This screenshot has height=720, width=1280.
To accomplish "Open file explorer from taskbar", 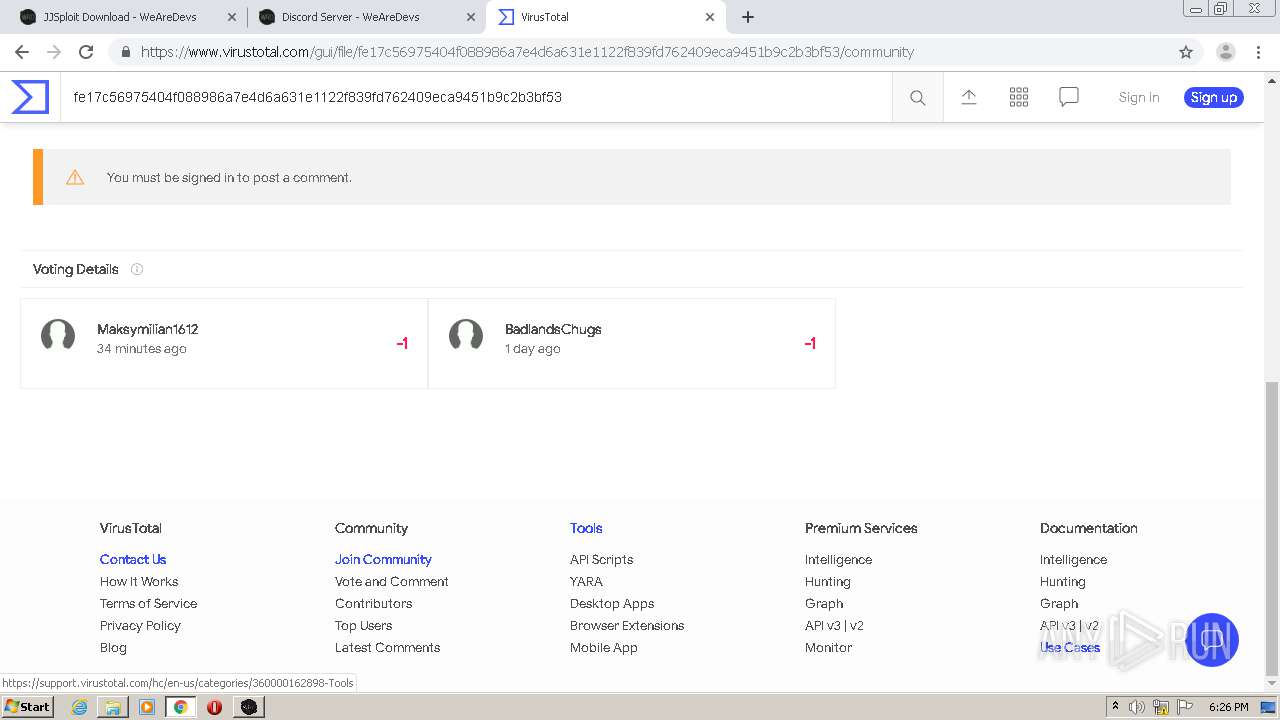I will coord(113,707).
